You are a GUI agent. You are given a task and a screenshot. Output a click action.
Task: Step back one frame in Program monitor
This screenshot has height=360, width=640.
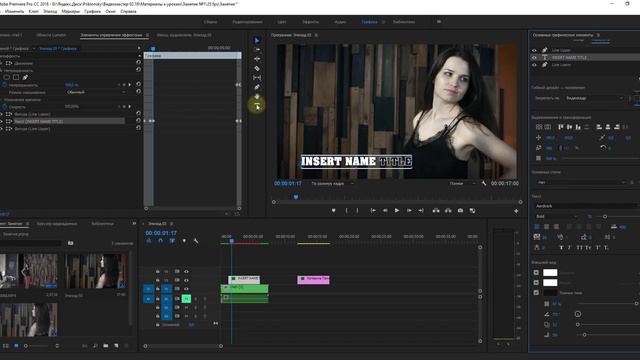384,211
